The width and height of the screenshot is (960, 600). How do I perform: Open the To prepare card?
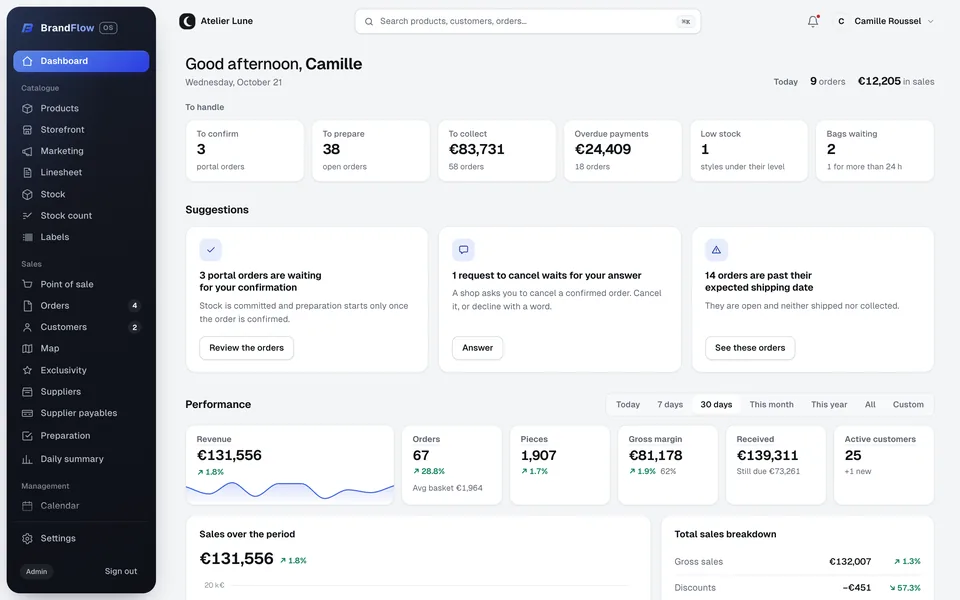(371, 151)
